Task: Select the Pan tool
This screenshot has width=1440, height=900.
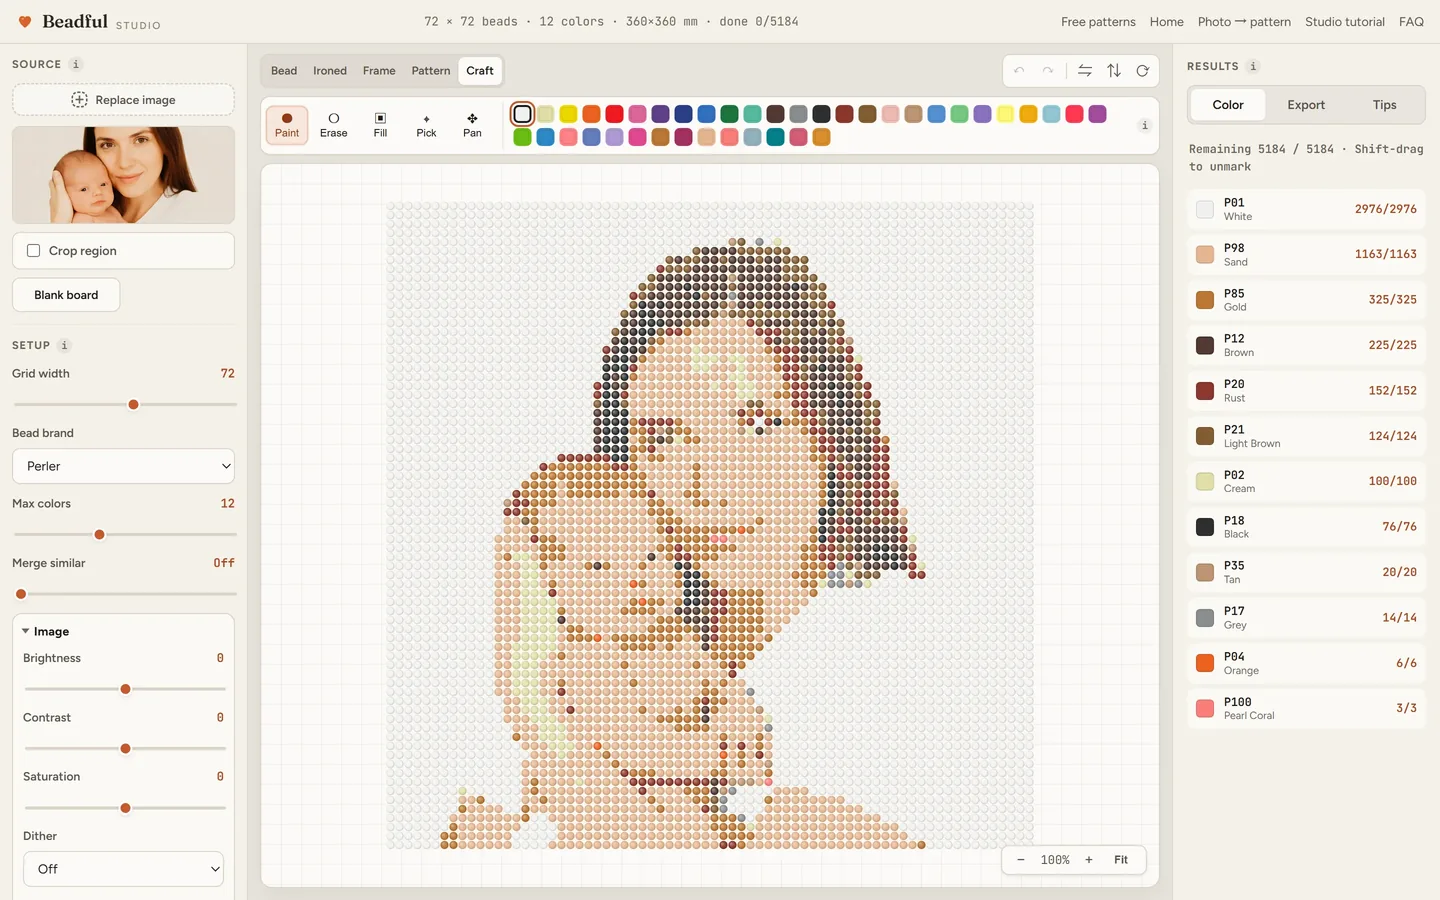Action: (x=472, y=125)
